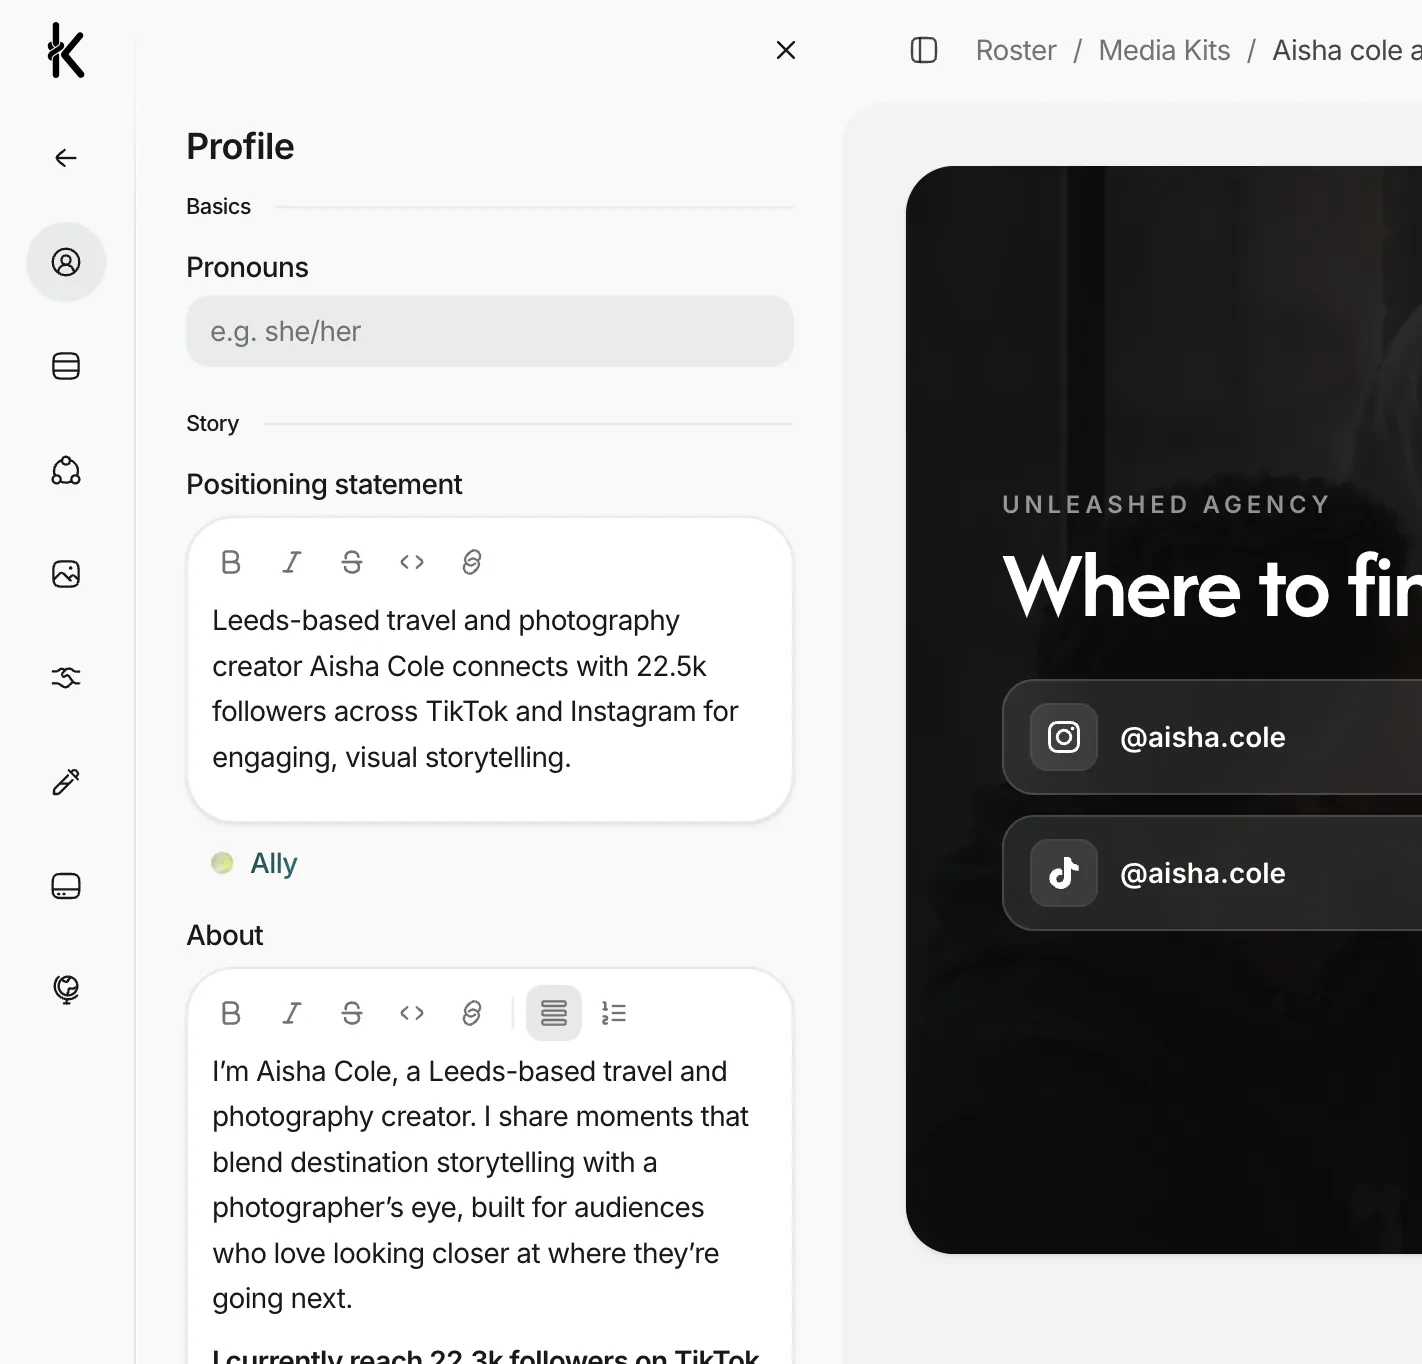
Task: Navigate to Roster in breadcrumb
Action: (1016, 50)
